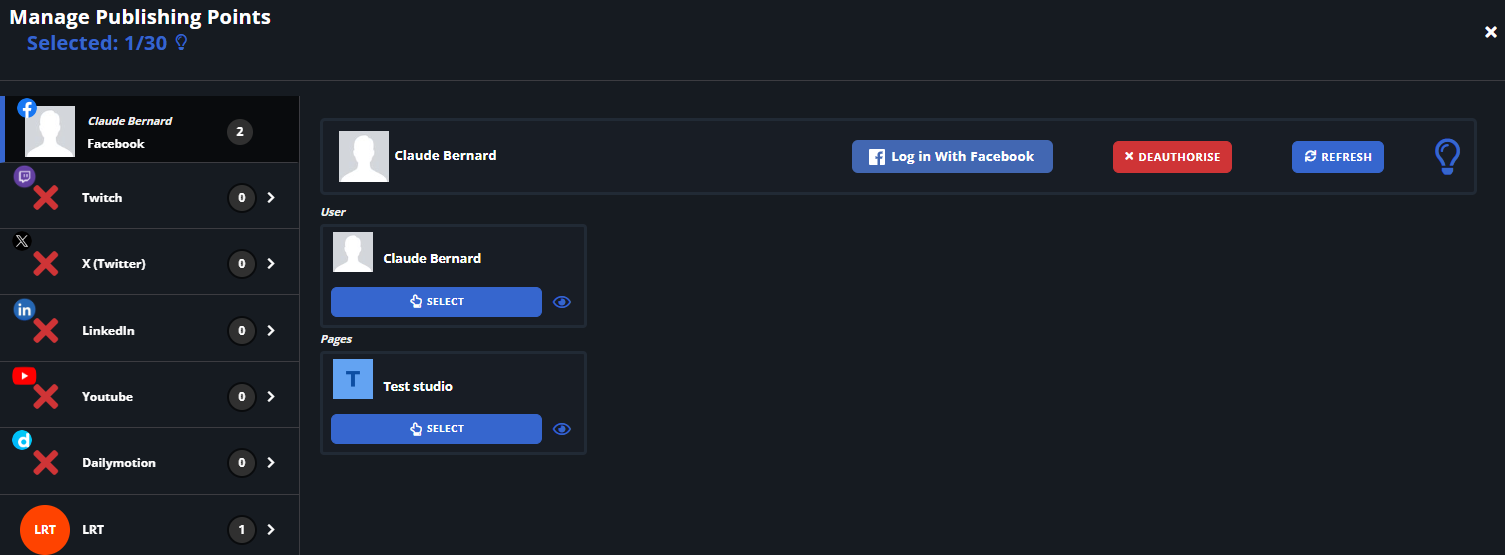Click the small lightbulb next to Selected 1/30
1505x555 pixels.
pos(181,43)
